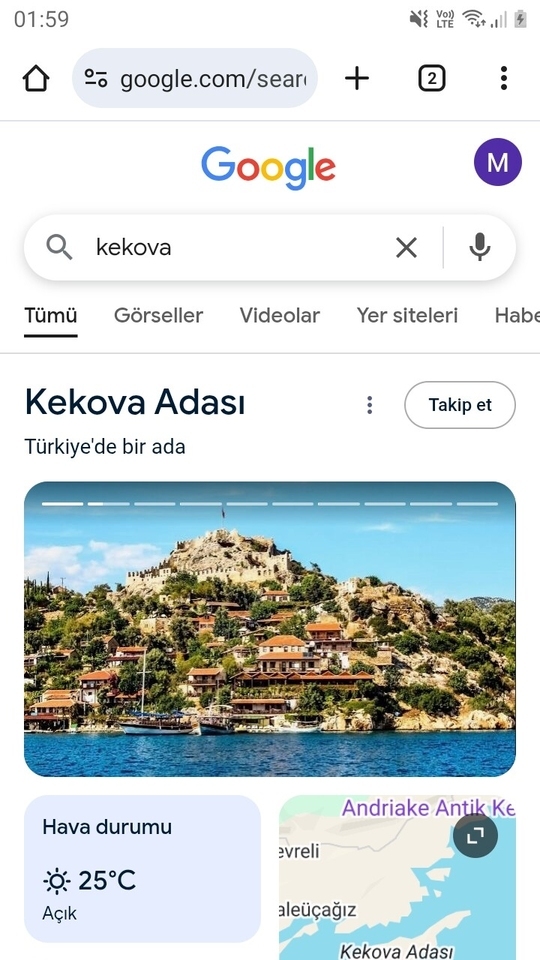Open the Hava durumu weather card
The width and height of the screenshot is (540, 960).
pyautogui.click(x=142, y=868)
